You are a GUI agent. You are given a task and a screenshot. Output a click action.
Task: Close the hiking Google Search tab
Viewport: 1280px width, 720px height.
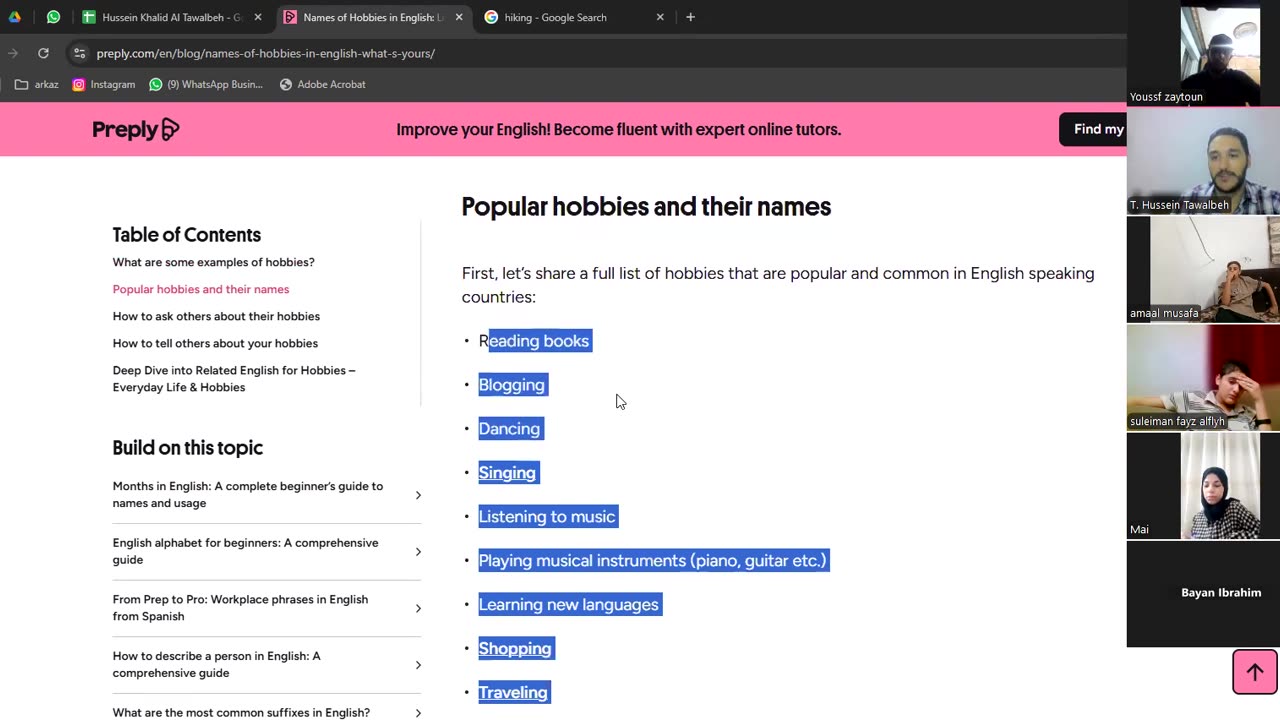point(660,17)
